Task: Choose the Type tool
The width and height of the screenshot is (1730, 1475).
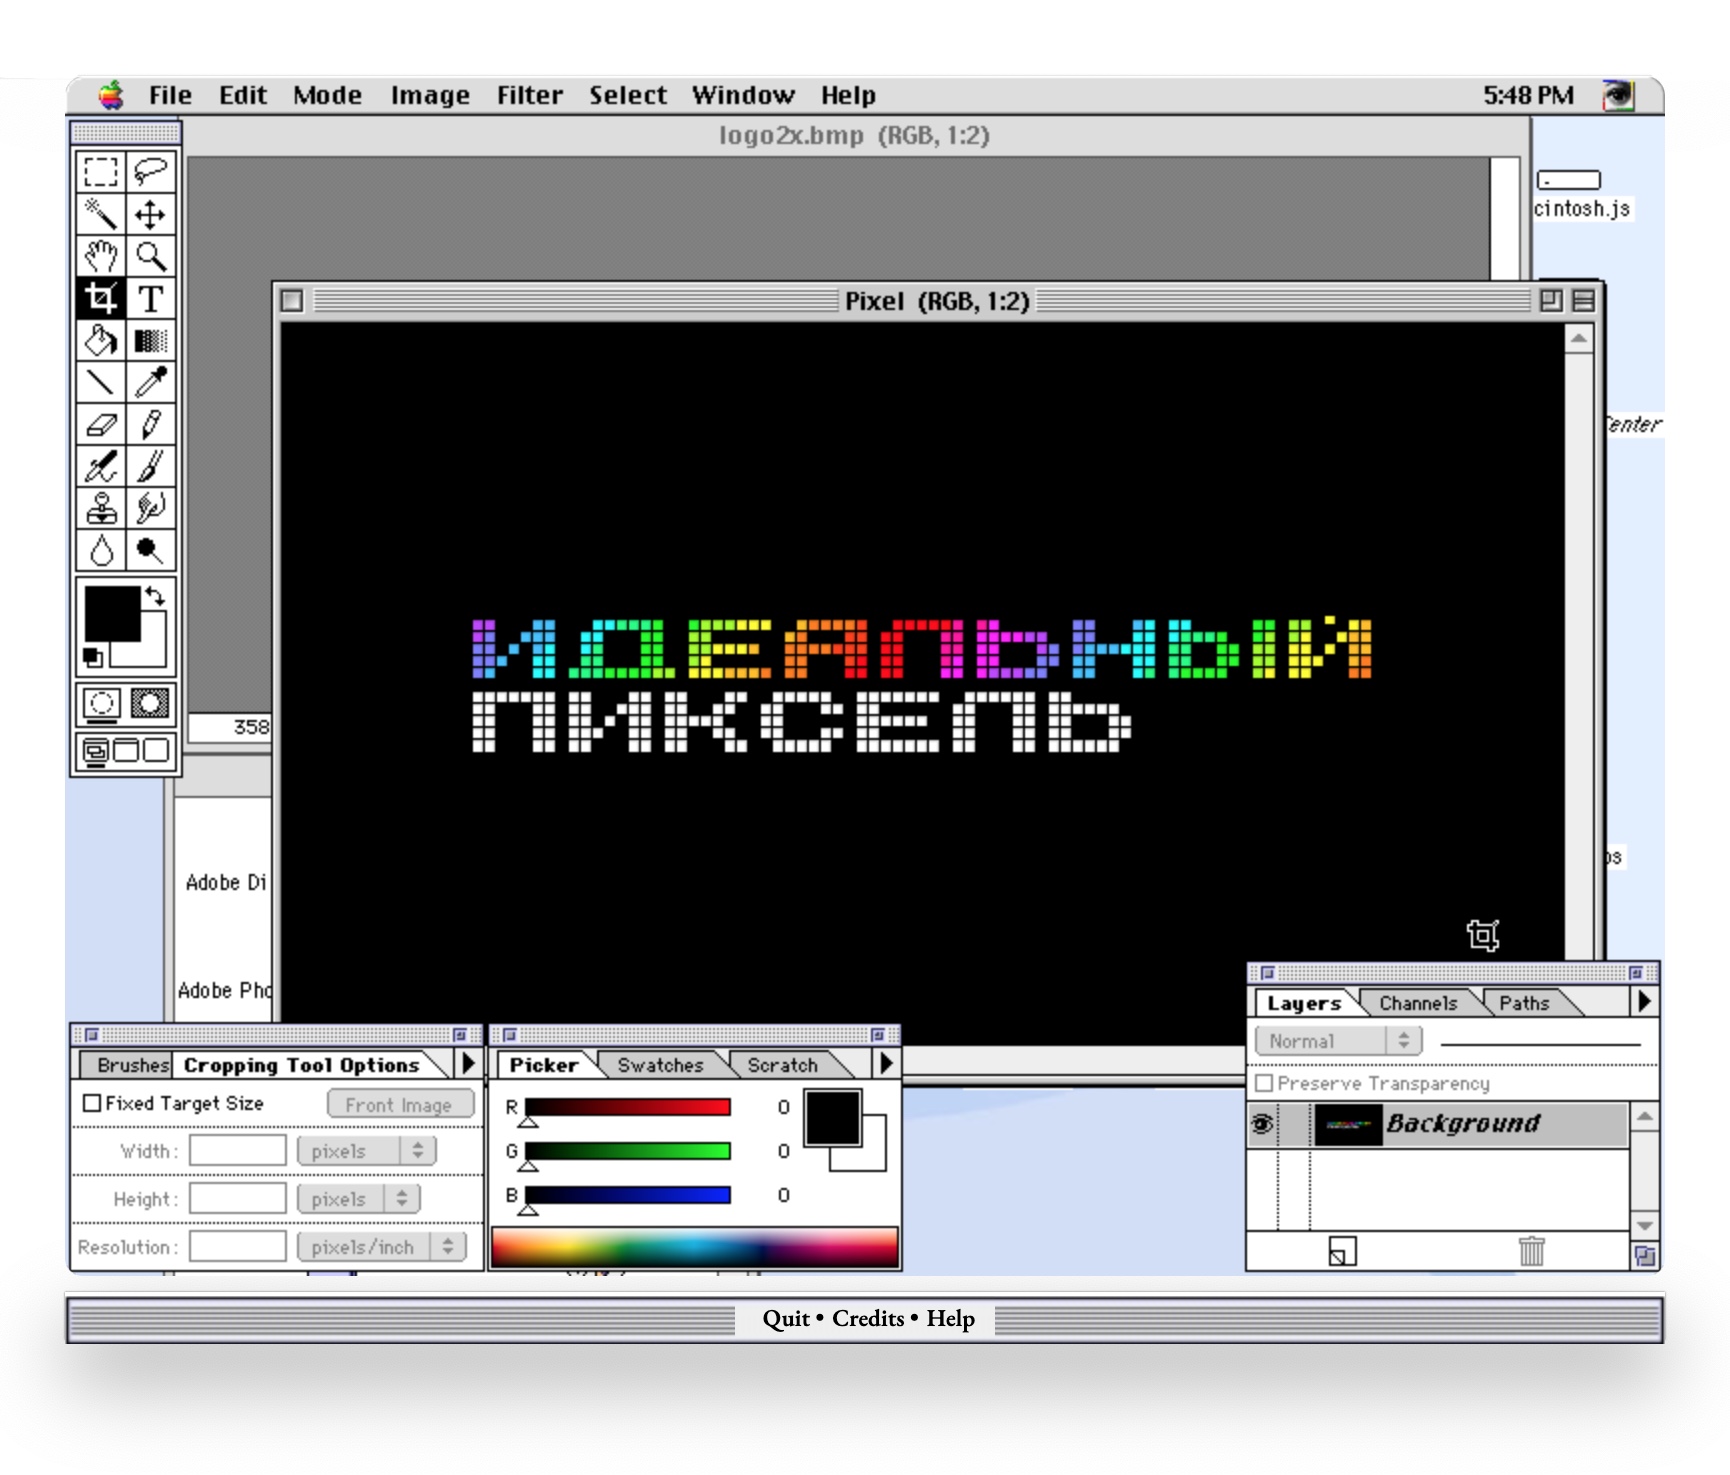Action: pos(151,298)
